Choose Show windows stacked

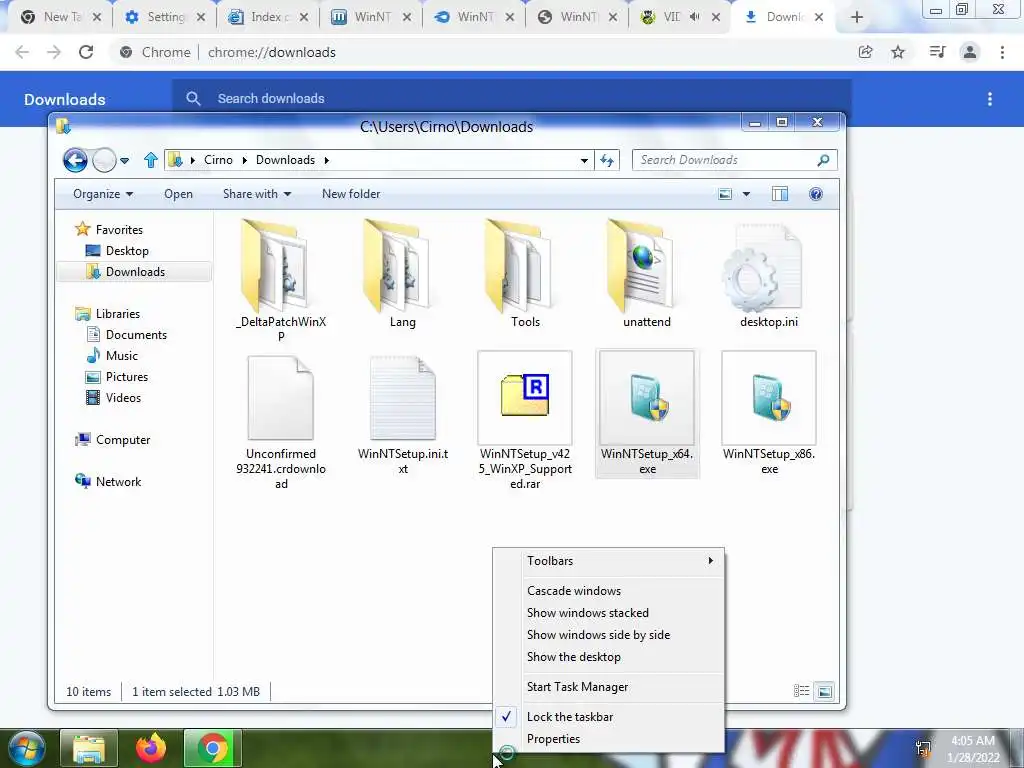pyautogui.click(x=609, y=613)
